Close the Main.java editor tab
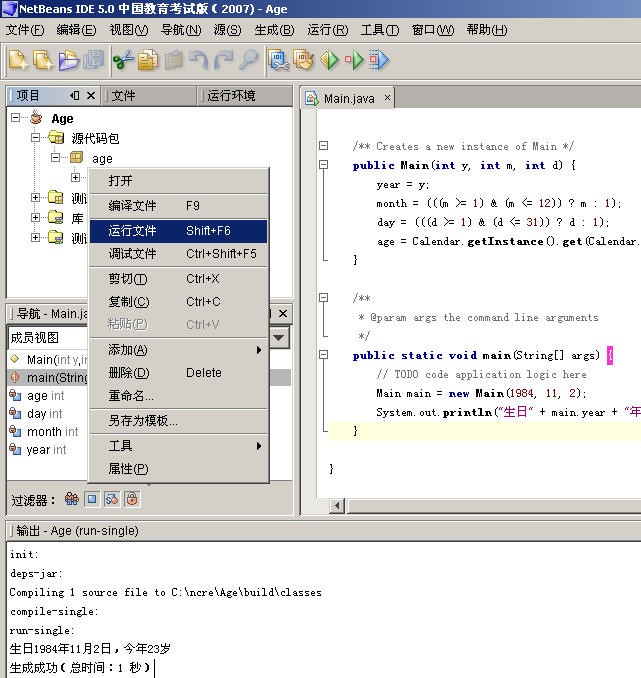The width and height of the screenshot is (641, 678). click(387, 98)
